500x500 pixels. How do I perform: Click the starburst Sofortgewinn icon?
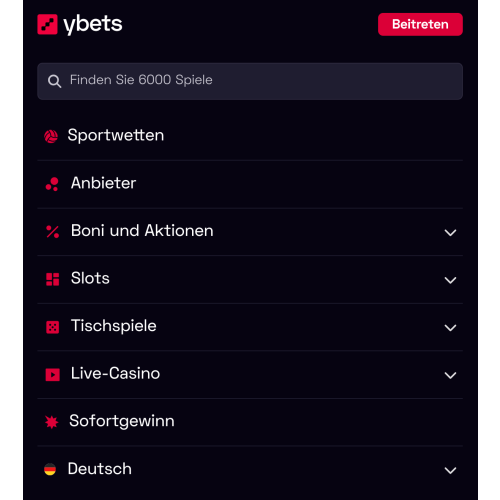point(52,422)
